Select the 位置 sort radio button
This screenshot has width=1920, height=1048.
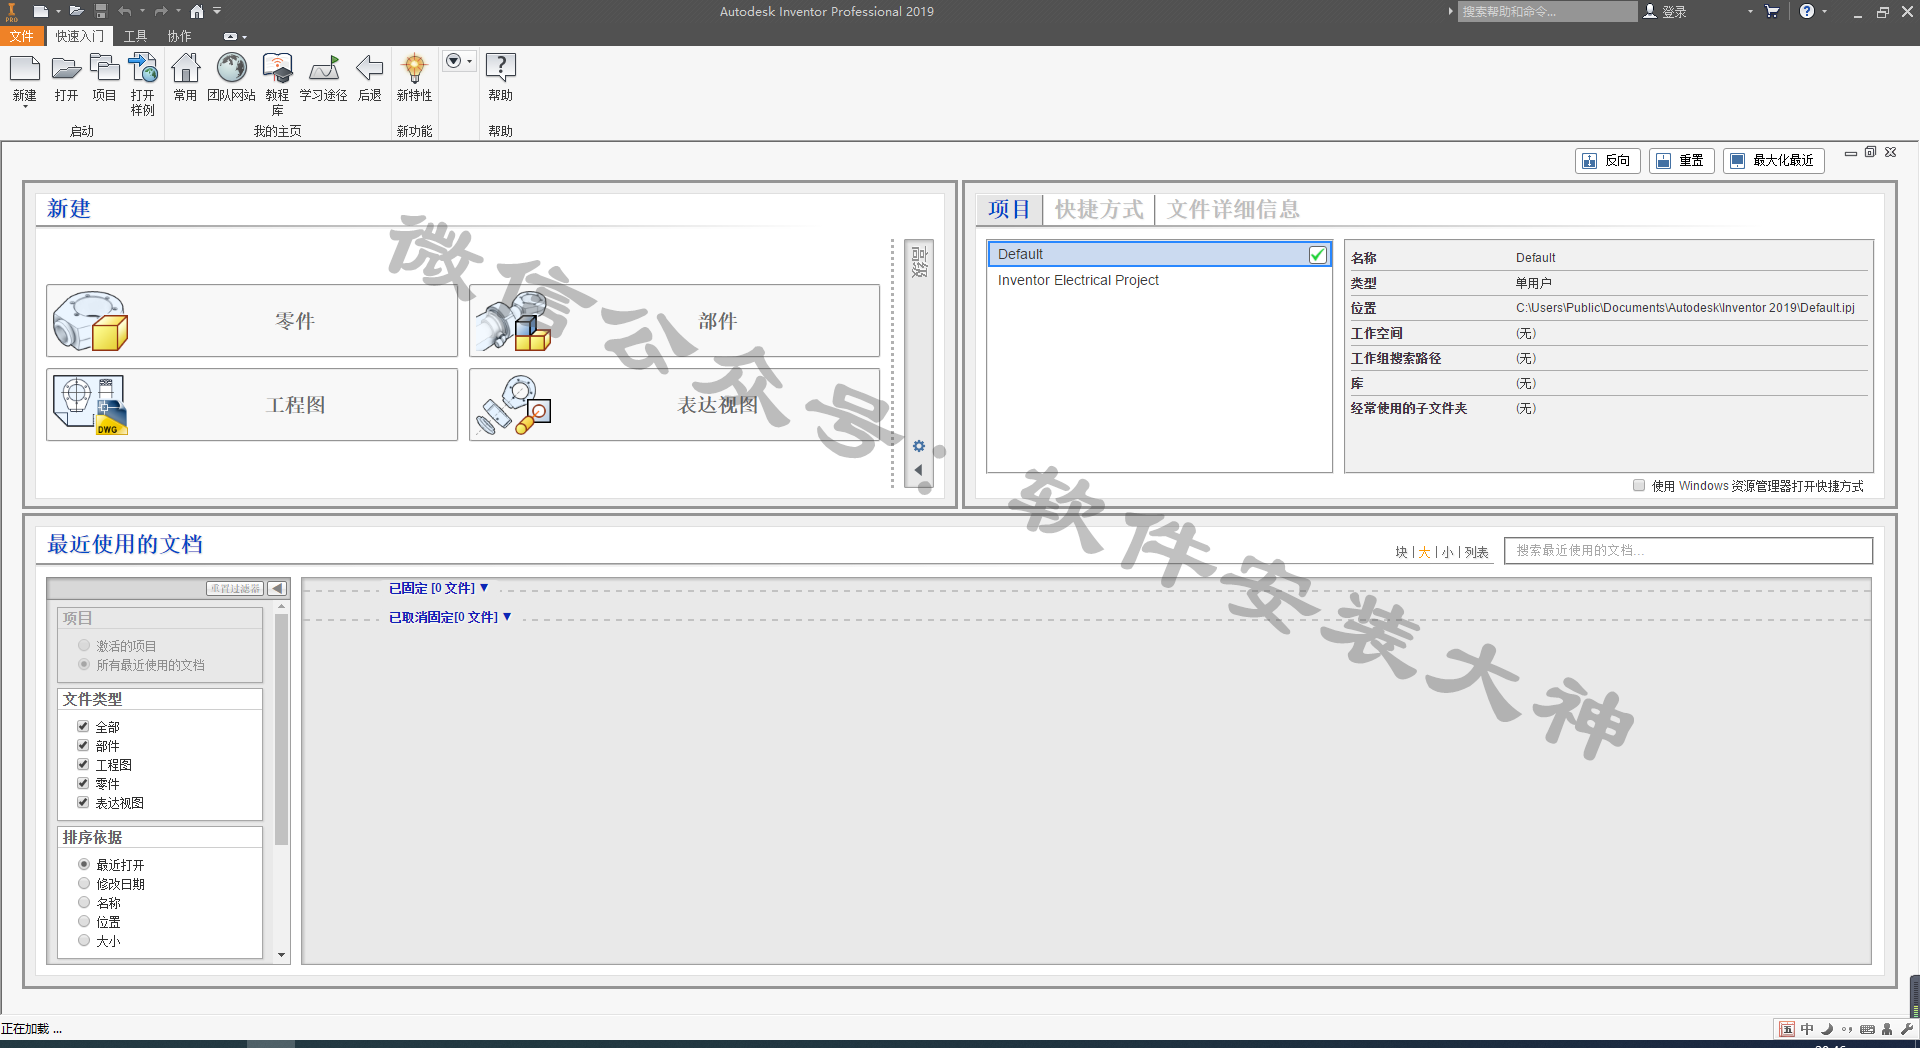(84, 922)
